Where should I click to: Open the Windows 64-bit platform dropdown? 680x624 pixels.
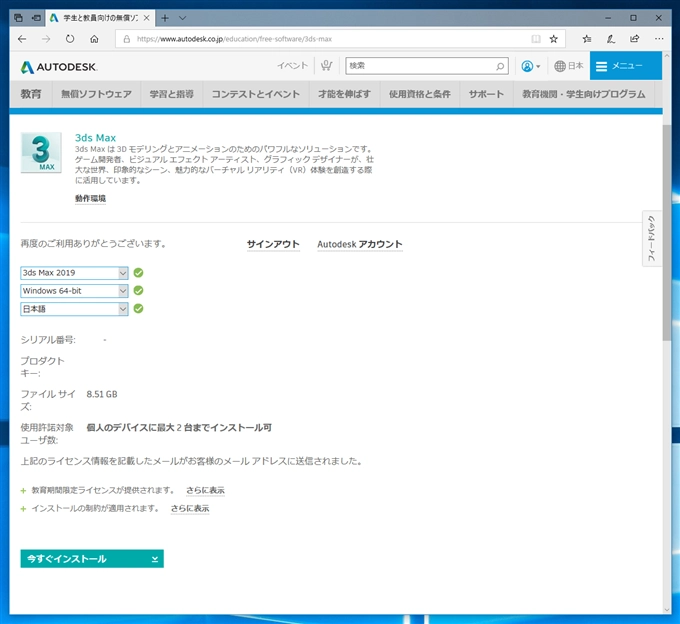click(x=74, y=291)
